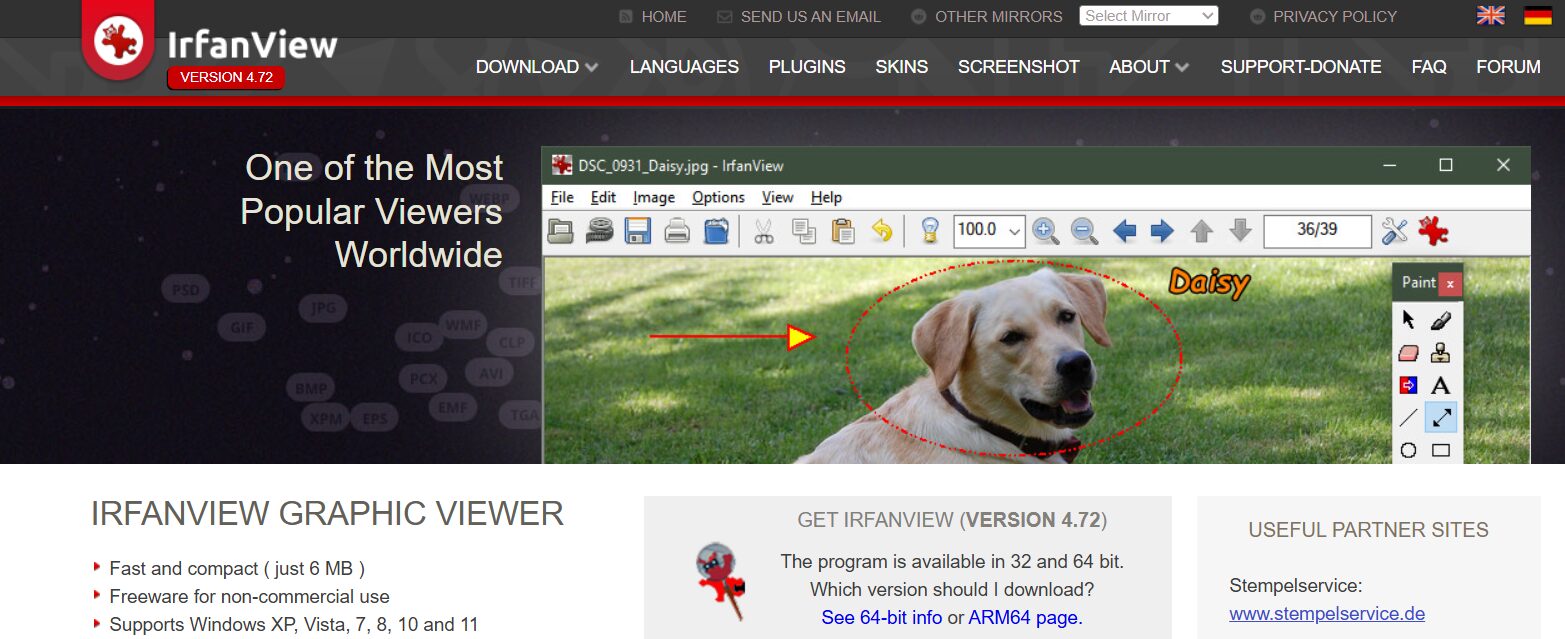Follow the ARM64 page link
The image size is (1565, 639).
tap(1025, 617)
